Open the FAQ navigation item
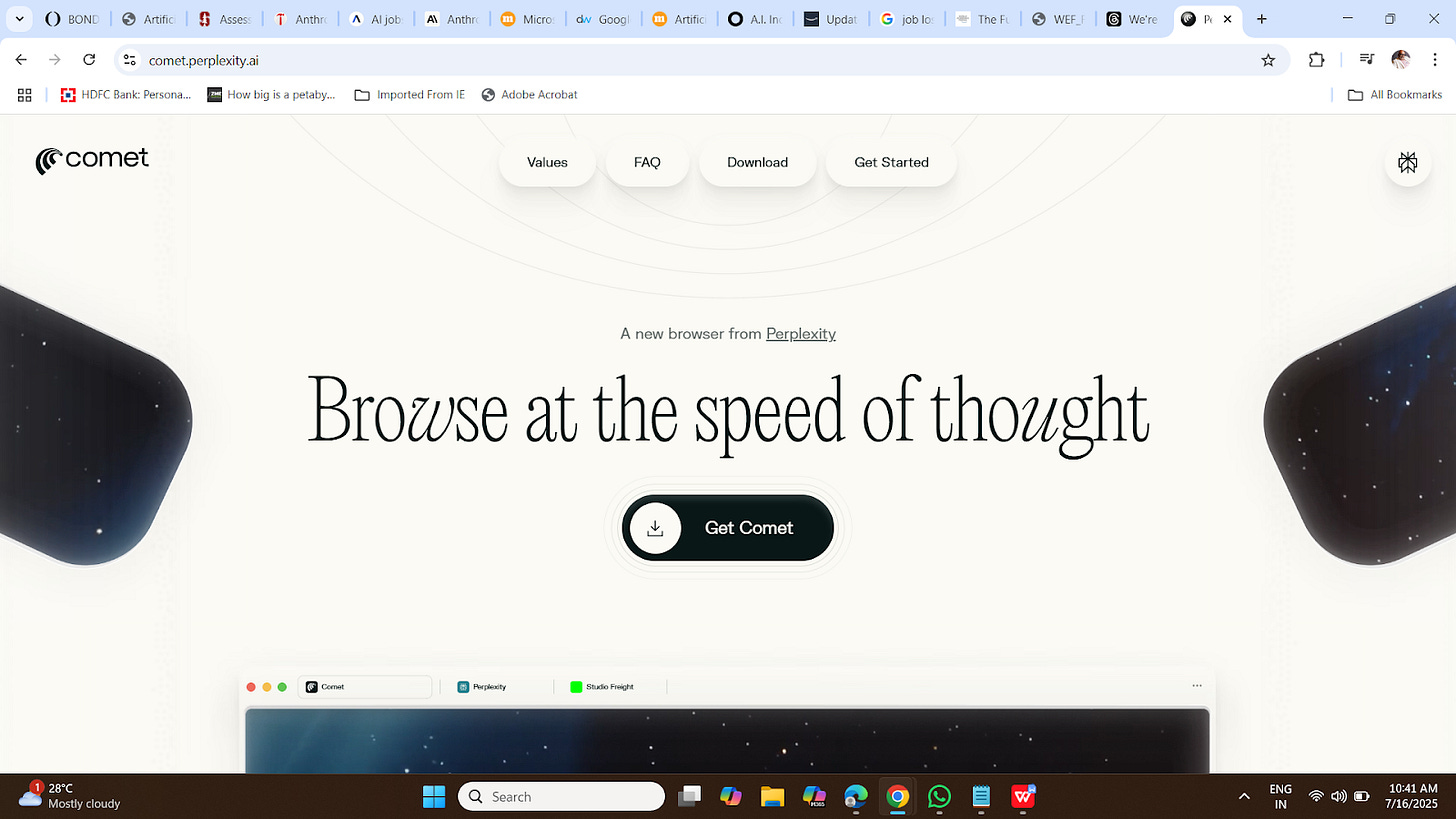 click(x=647, y=162)
